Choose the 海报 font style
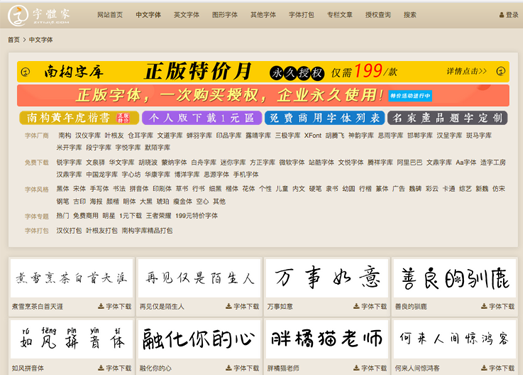Viewport: 523px width, 375px height. tap(96, 202)
